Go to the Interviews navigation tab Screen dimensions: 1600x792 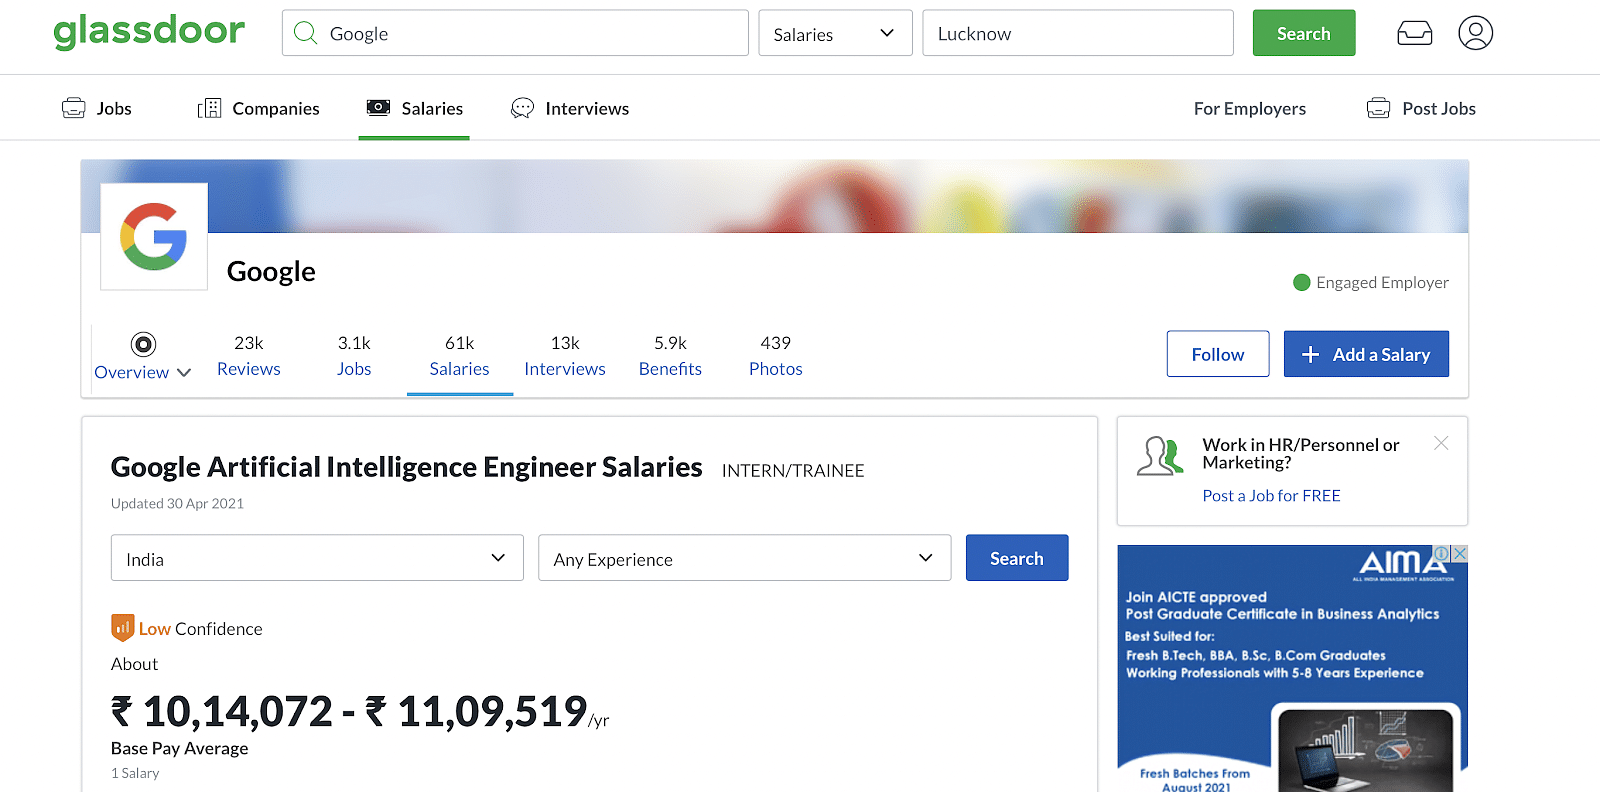[x=570, y=108]
